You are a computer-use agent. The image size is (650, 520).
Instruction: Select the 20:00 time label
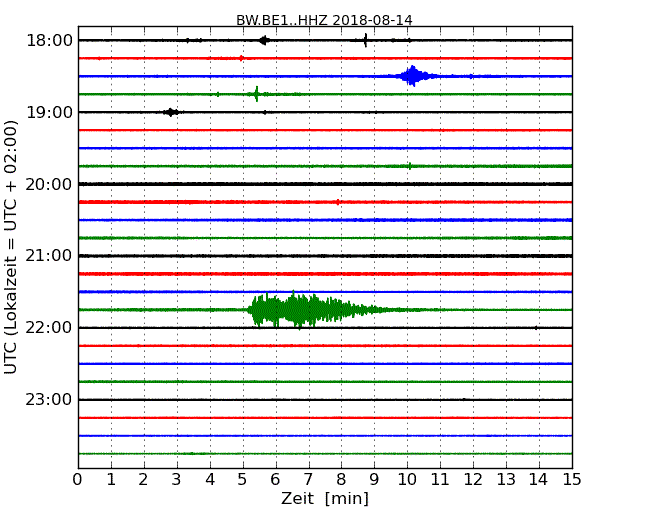49,184
